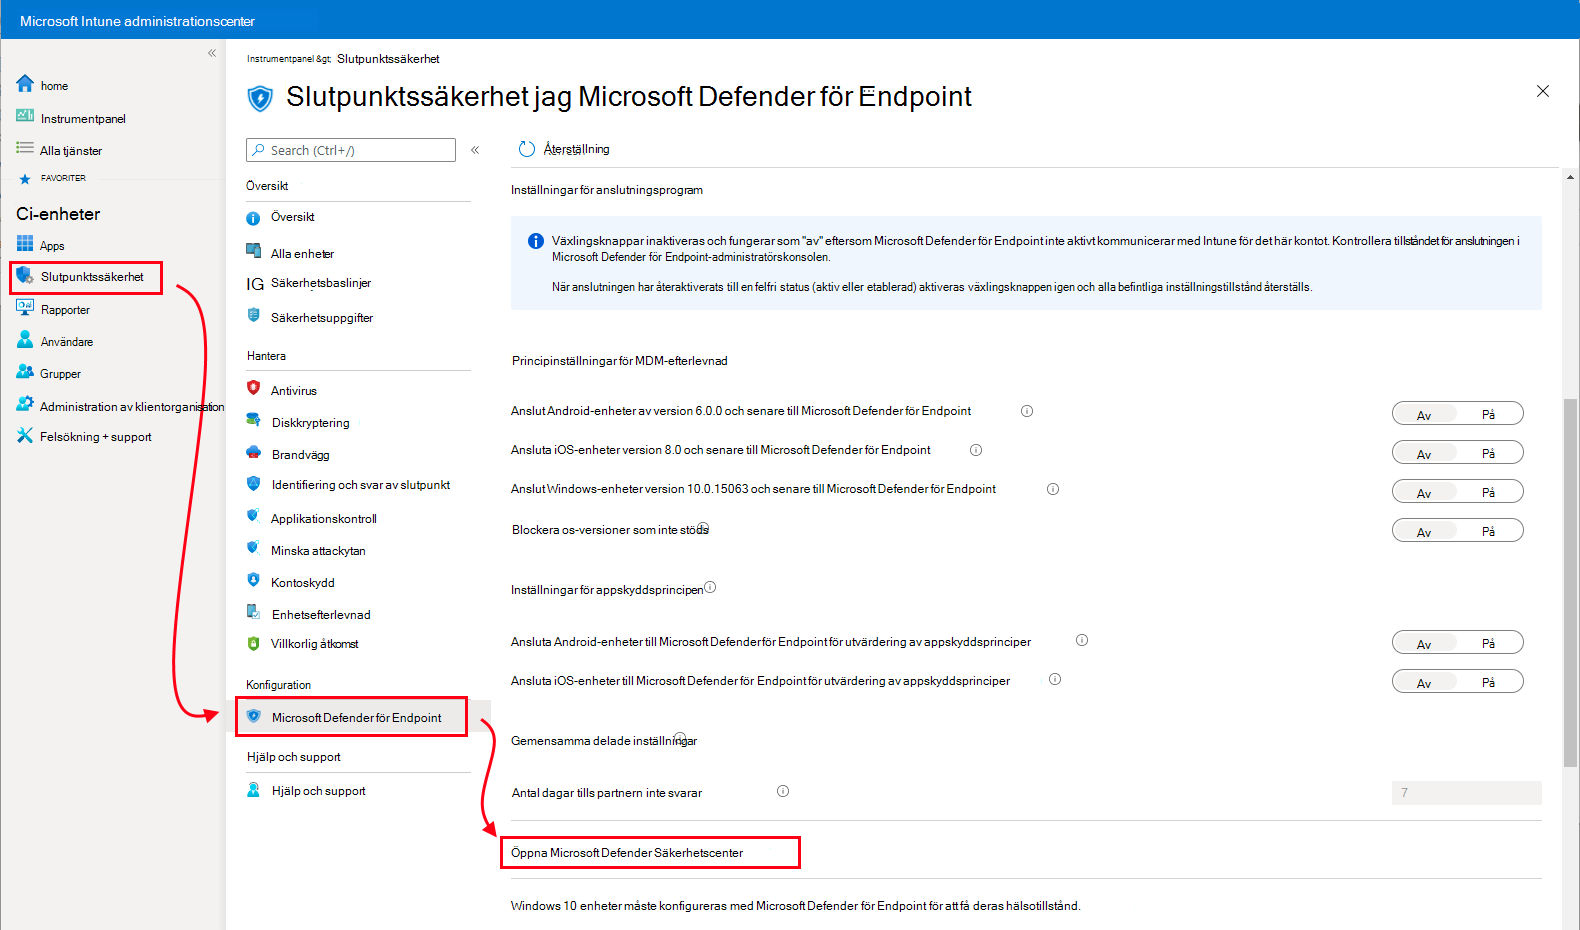Toggle iOS appskyddsprinciper utvärdering switch
The height and width of the screenshot is (930, 1580).
click(1457, 681)
